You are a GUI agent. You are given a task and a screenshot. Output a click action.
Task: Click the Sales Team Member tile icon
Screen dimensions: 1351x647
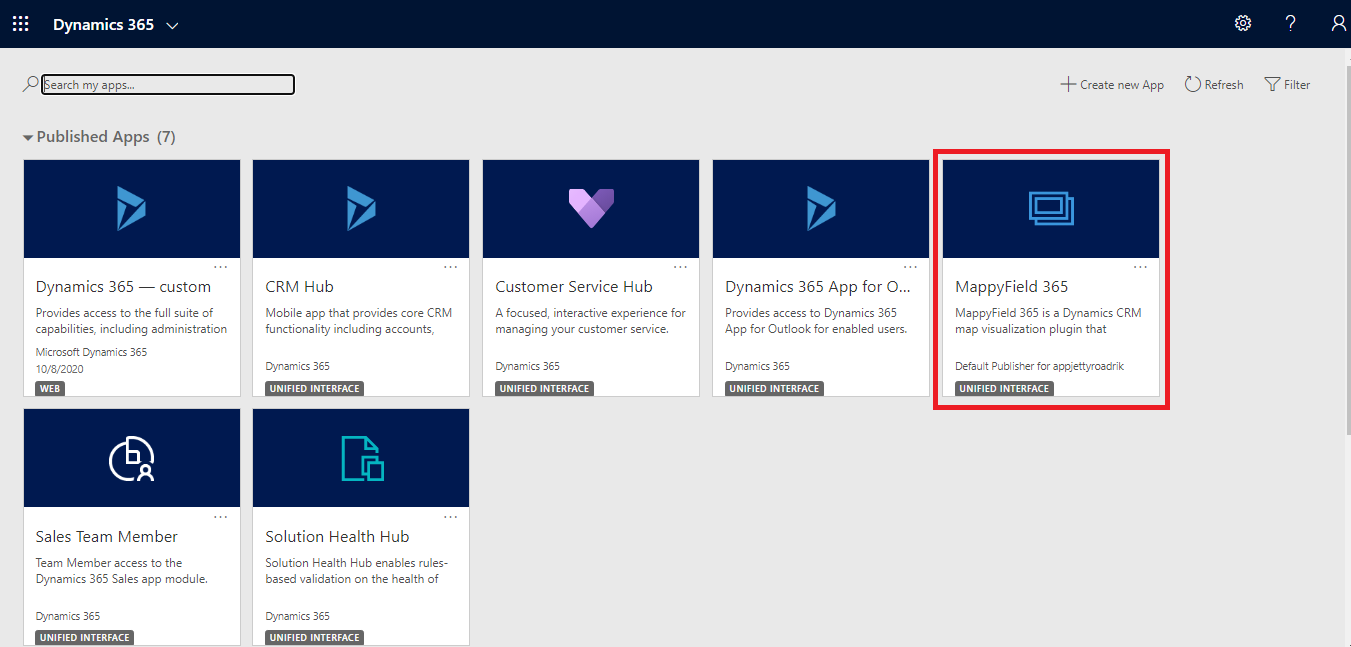(x=131, y=458)
